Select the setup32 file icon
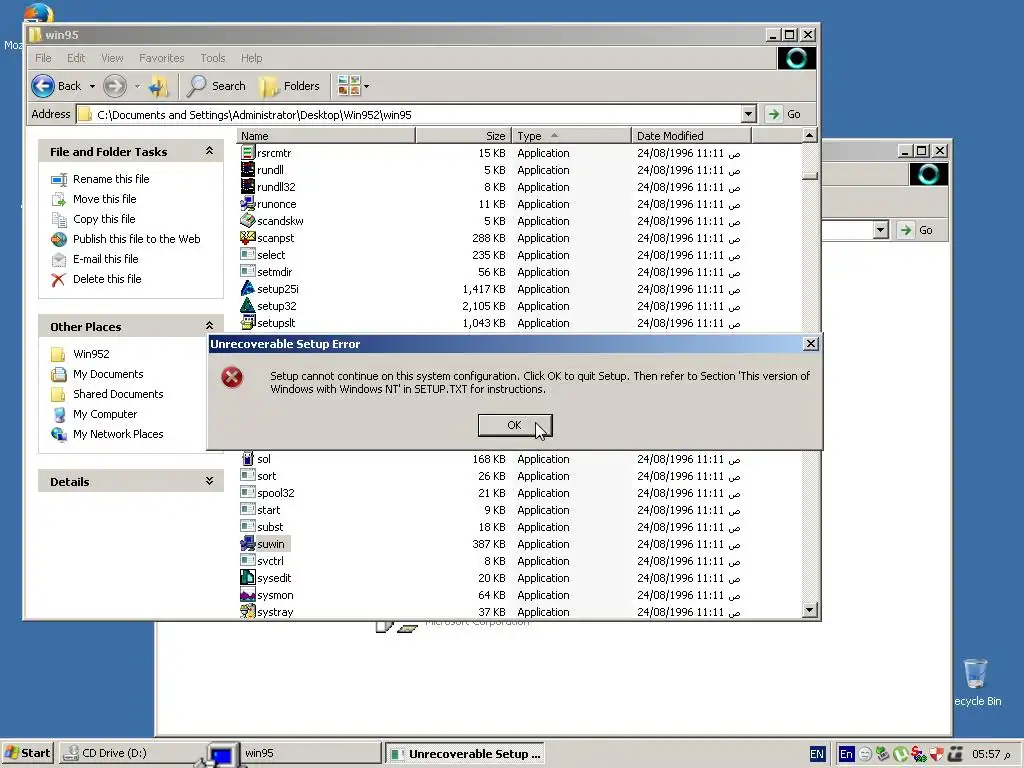Viewport: 1024px width, 768px height. (248, 306)
